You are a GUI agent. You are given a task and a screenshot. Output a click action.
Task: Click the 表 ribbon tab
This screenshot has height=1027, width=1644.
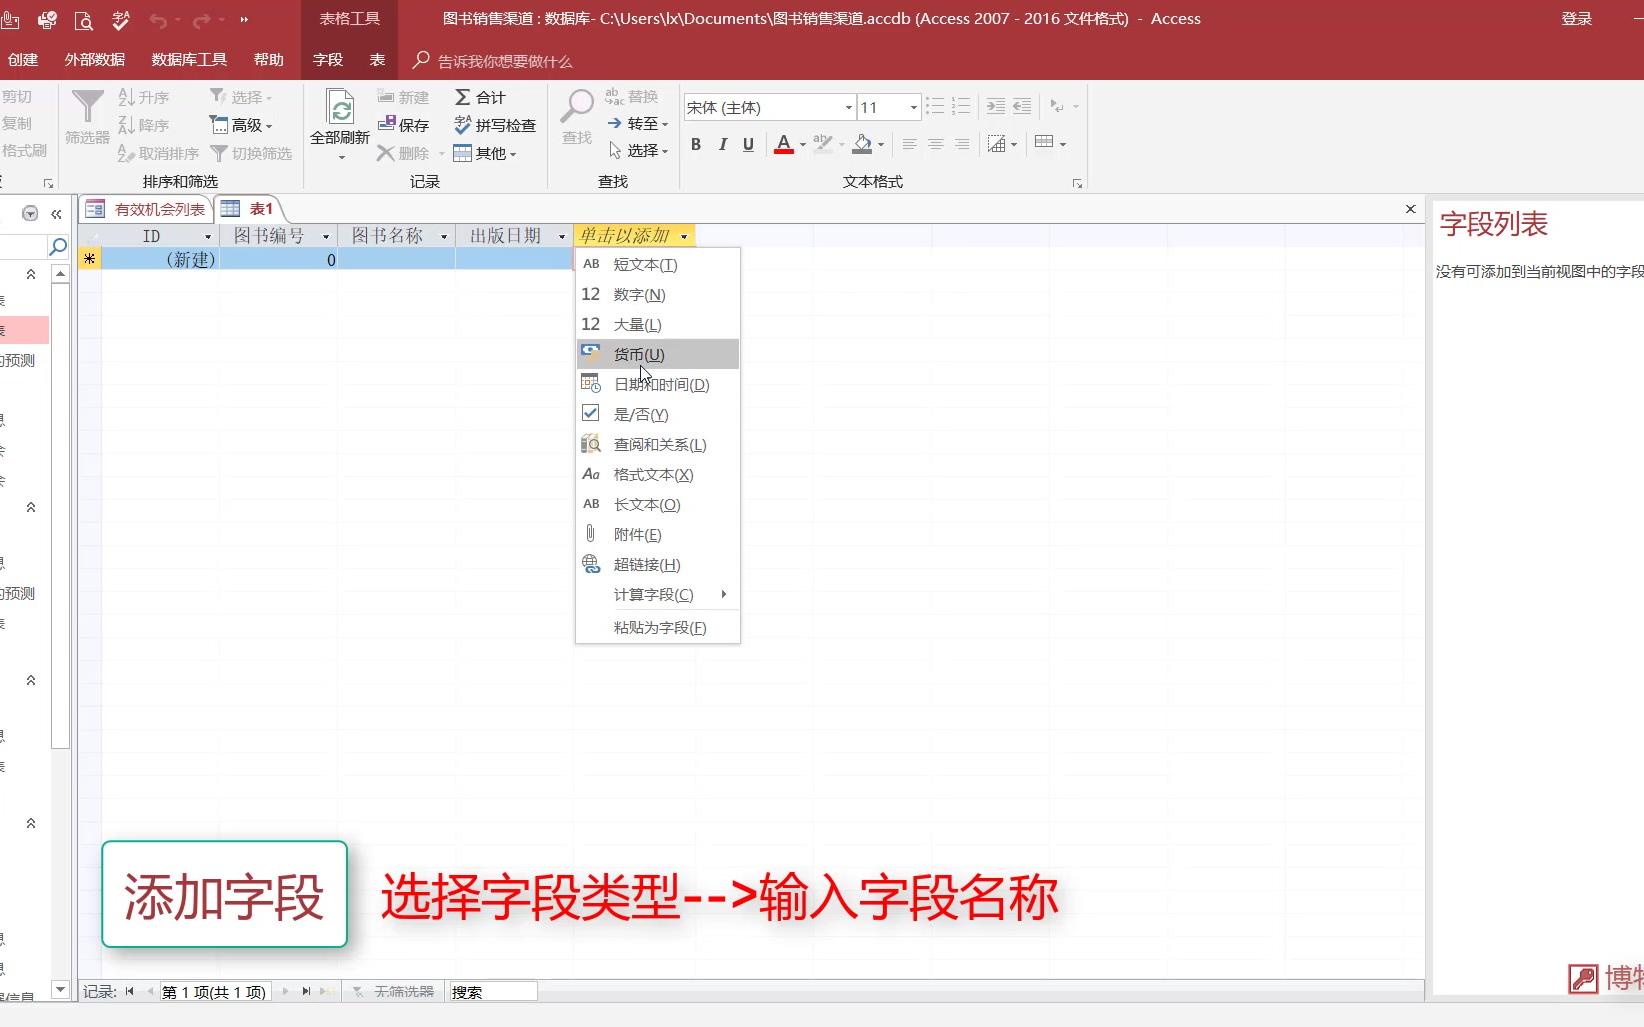[x=377, y=60]
